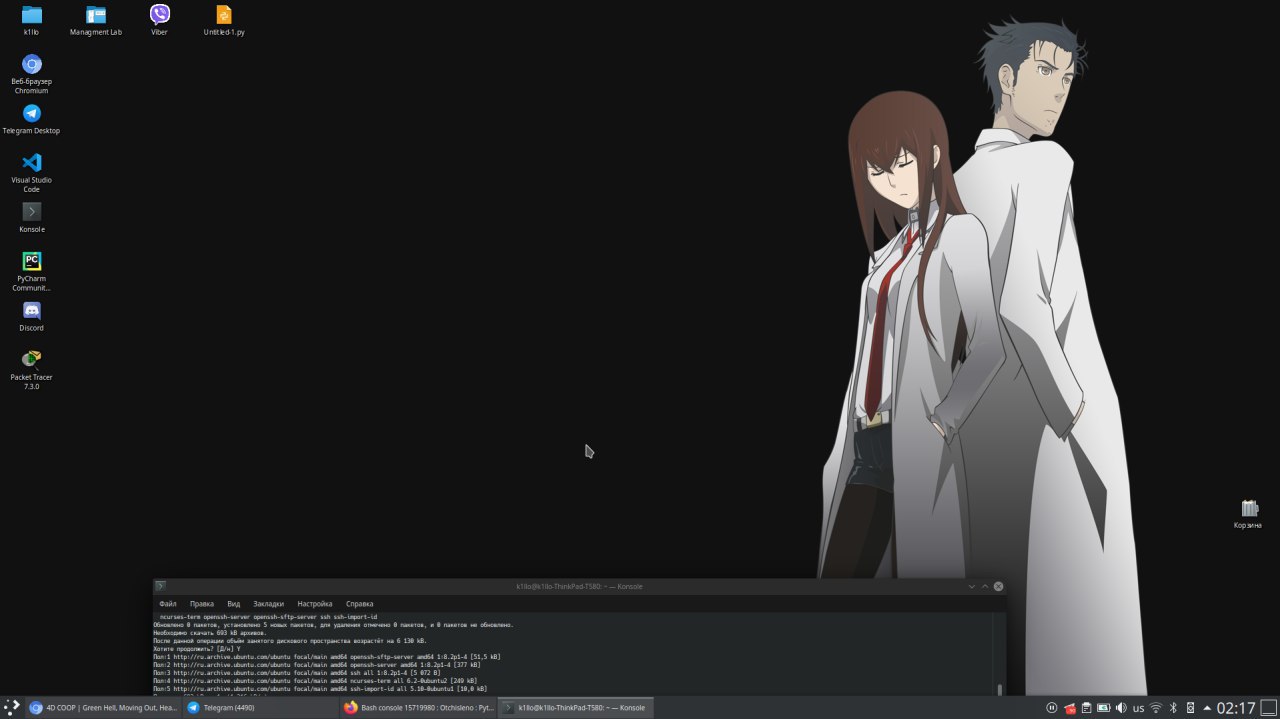This screenshot has height=719, width=1280.
Task: Click the 'Хотите продолжить? [Д/н] Y' terminal line
Action: click(x=197, y=649)
